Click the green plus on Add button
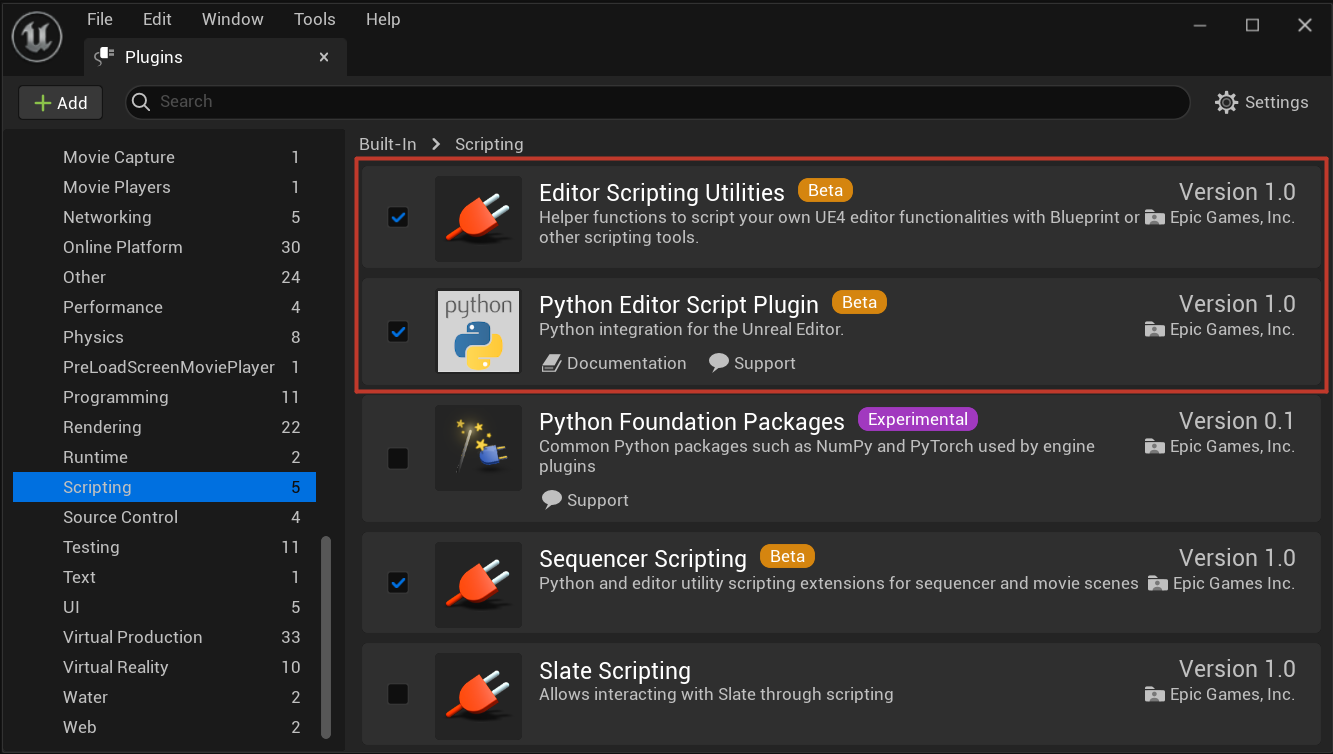 [42, 103]
